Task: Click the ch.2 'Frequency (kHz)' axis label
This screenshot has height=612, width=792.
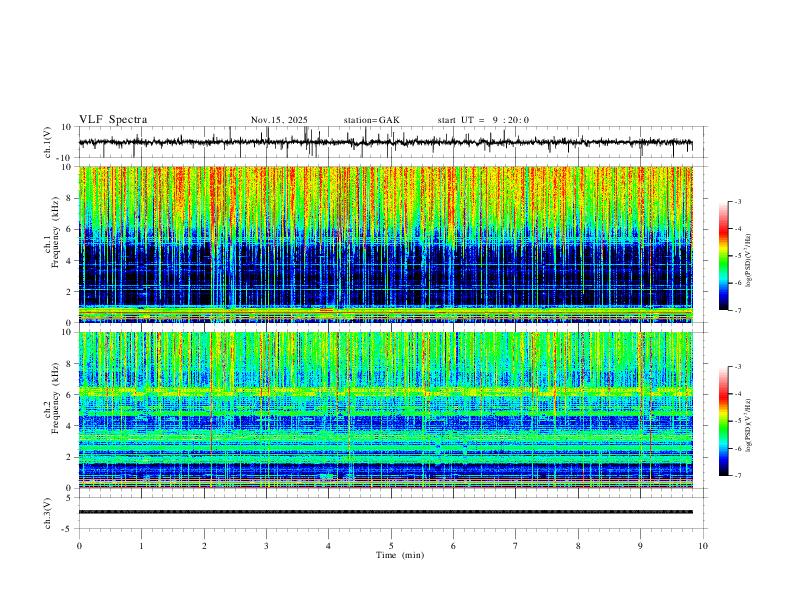Action: pyautogui.click(x=55, y=397)
